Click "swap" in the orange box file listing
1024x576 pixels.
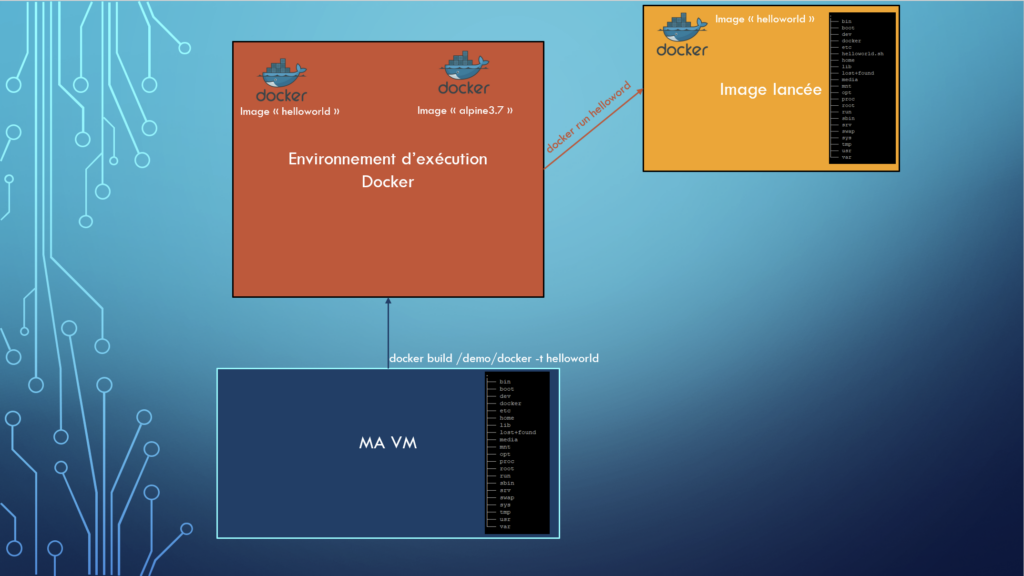click(848, 131)
